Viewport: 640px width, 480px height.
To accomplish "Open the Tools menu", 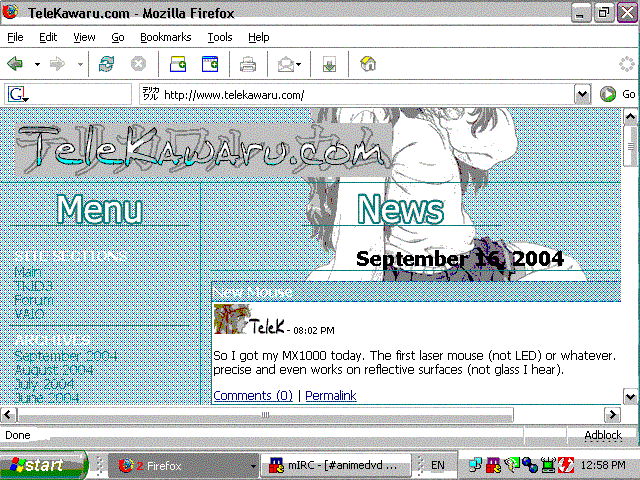I will point(219,37).
